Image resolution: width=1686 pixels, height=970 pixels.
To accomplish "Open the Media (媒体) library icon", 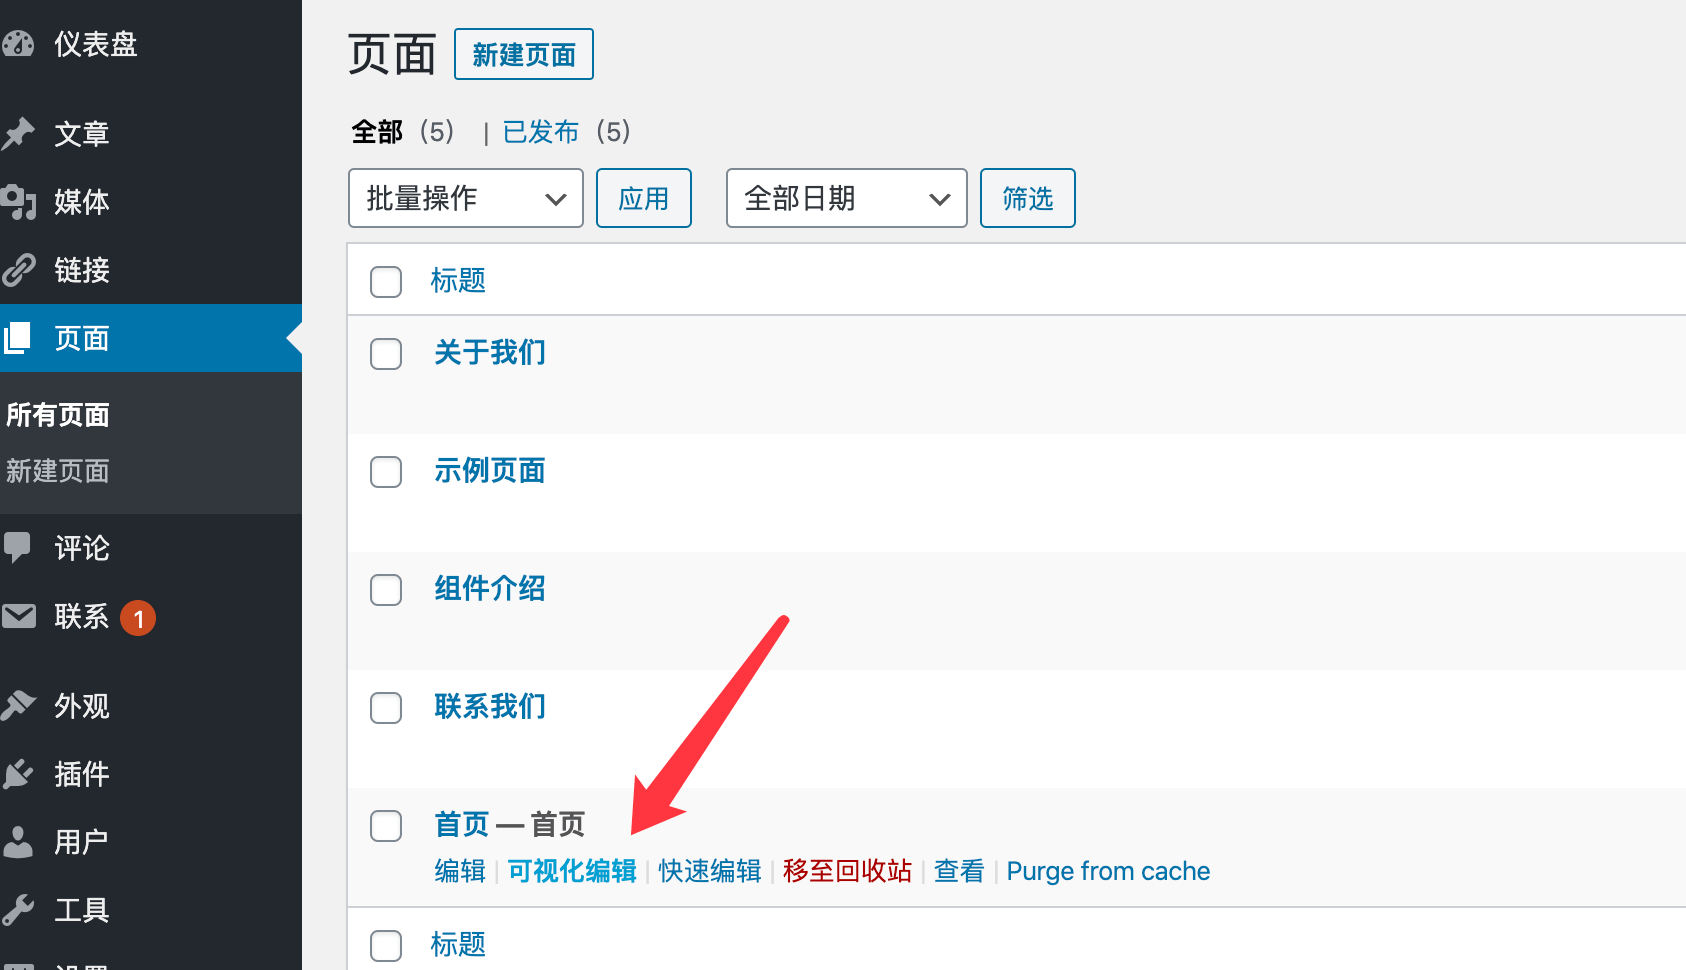I will point(18,202).
